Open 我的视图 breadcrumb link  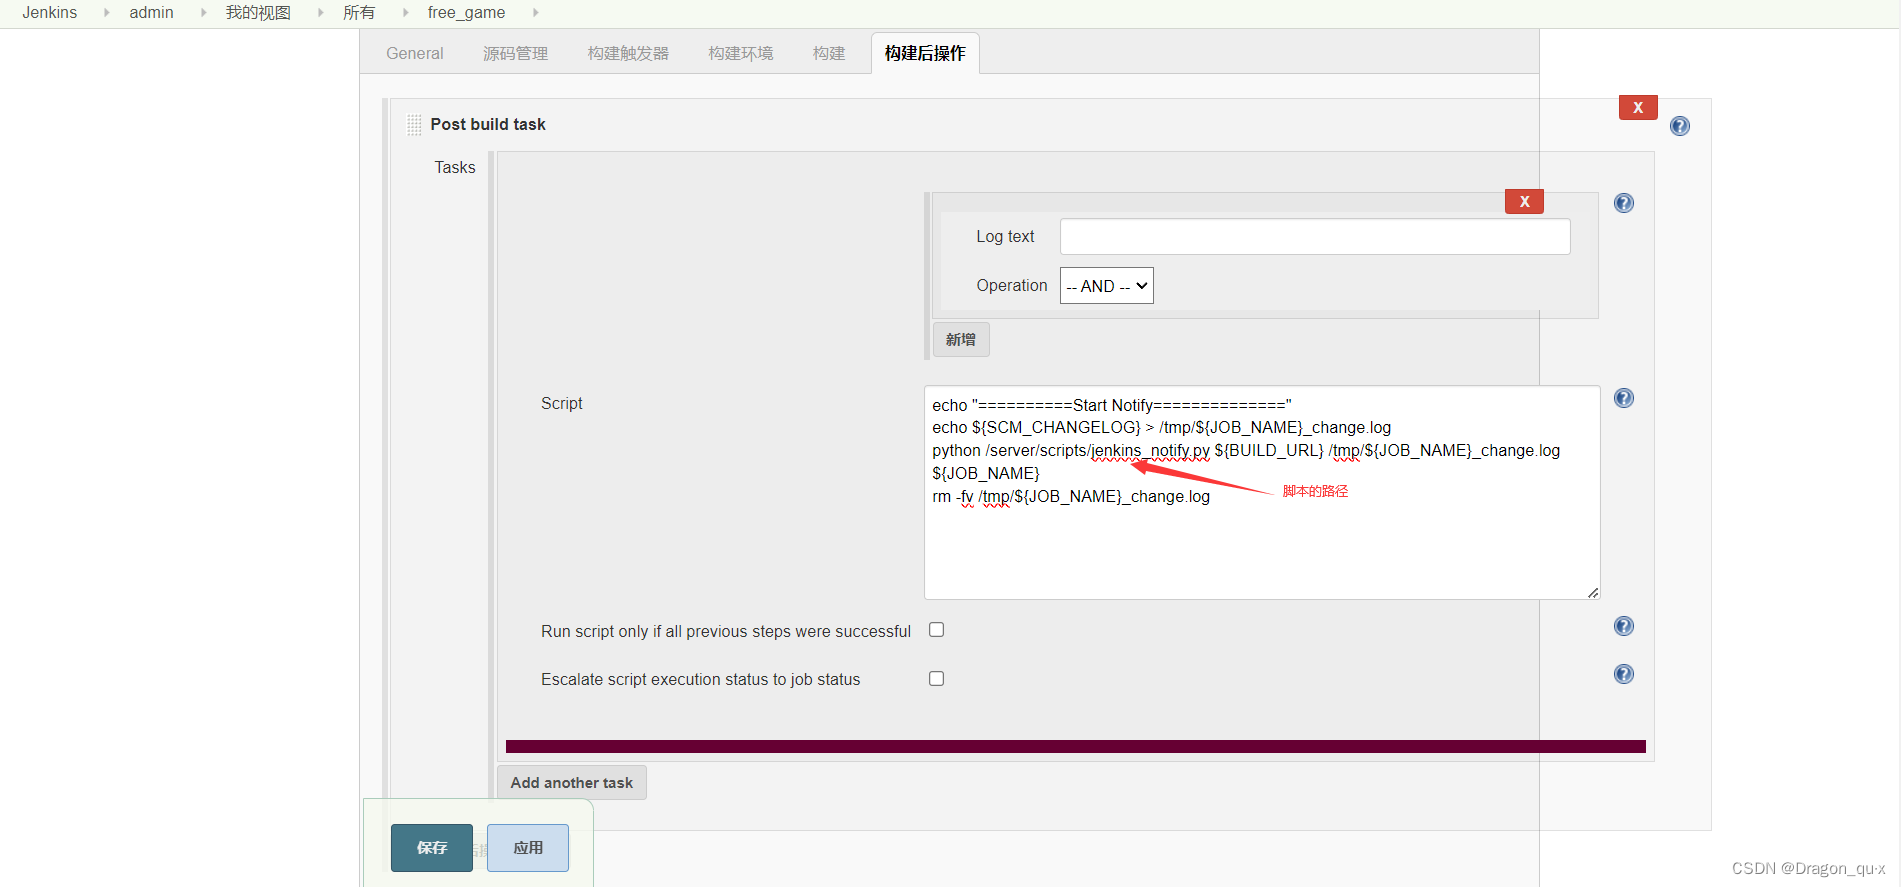pos(258,13)
